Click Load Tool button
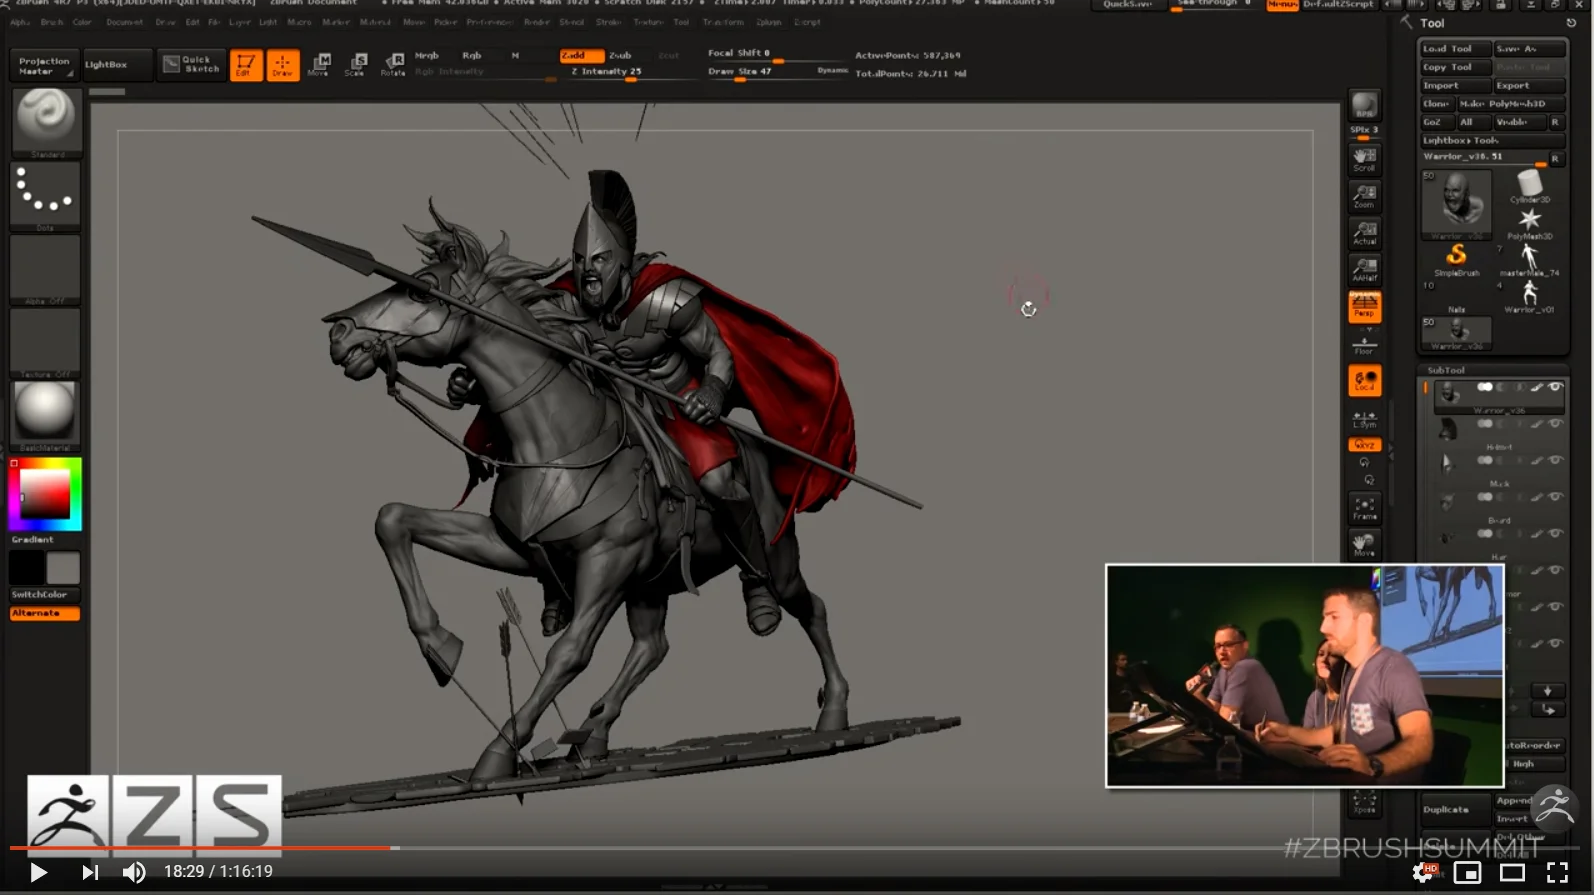Screen dimensions: 1594x896 pyautogui.click(x=1455, y=49)
